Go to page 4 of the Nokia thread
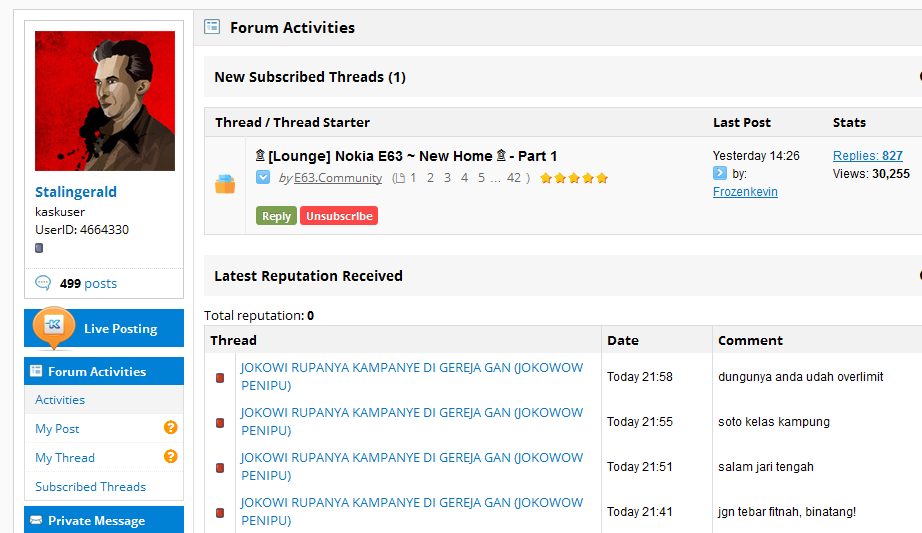922x533 pixels. click(465, 178)
